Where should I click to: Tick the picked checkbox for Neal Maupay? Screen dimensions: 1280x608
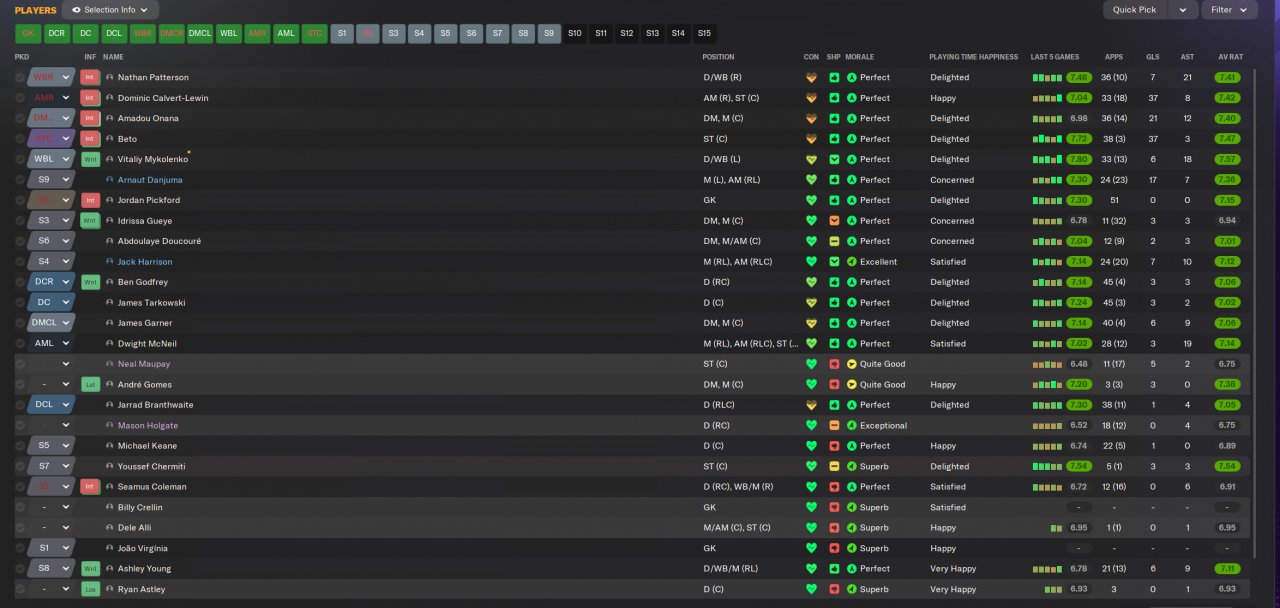(x=20, y=364)
